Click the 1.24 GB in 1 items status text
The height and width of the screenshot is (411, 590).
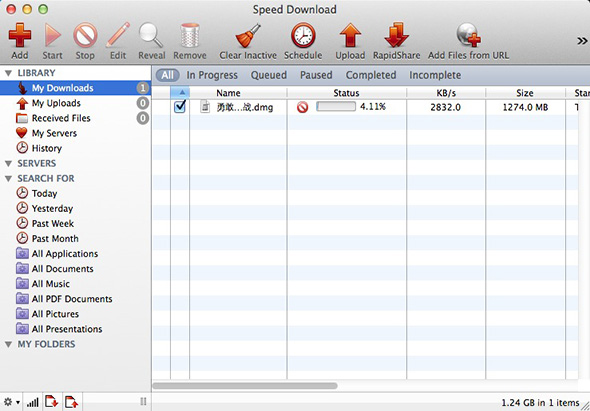click(x=540, y=403)
